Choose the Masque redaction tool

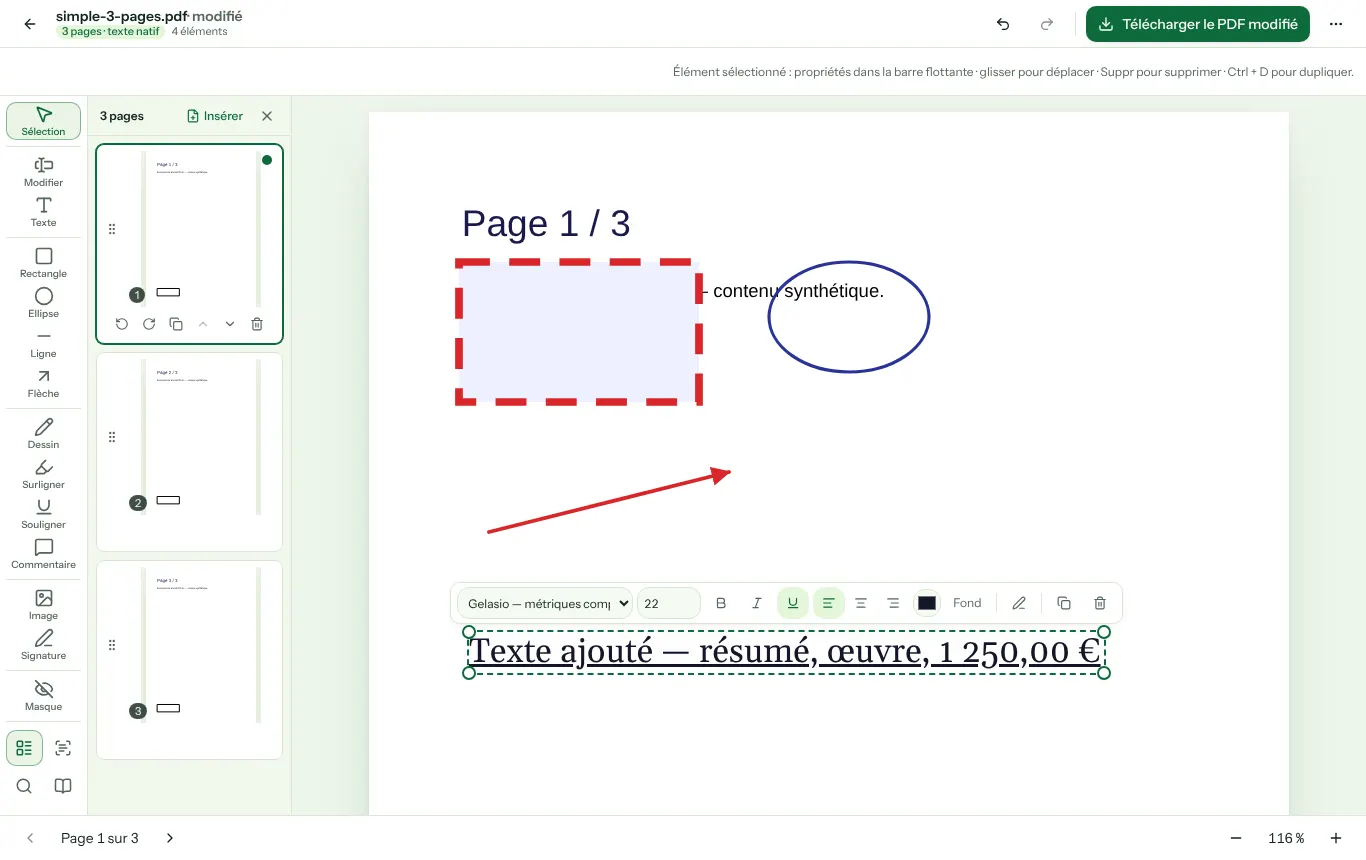tap(43, 696)
